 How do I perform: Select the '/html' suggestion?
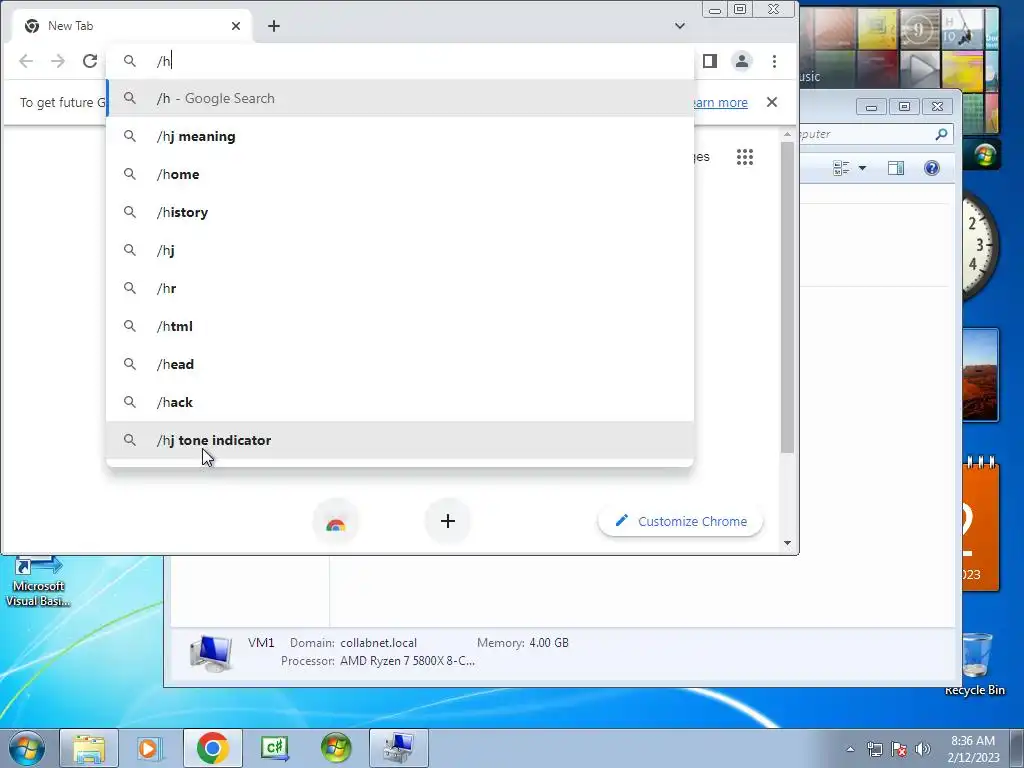(x=400, y=326)
